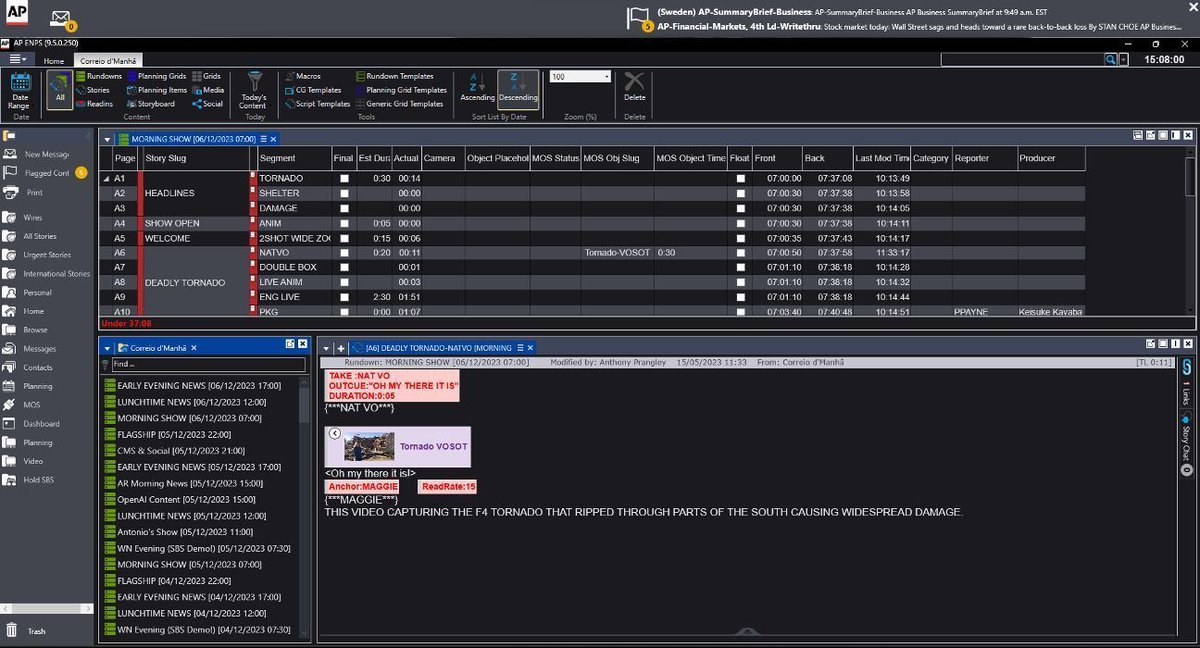This screenshot has height=648, width=1200.
Task: Open Planning Grid Templates
Action: 401,90
